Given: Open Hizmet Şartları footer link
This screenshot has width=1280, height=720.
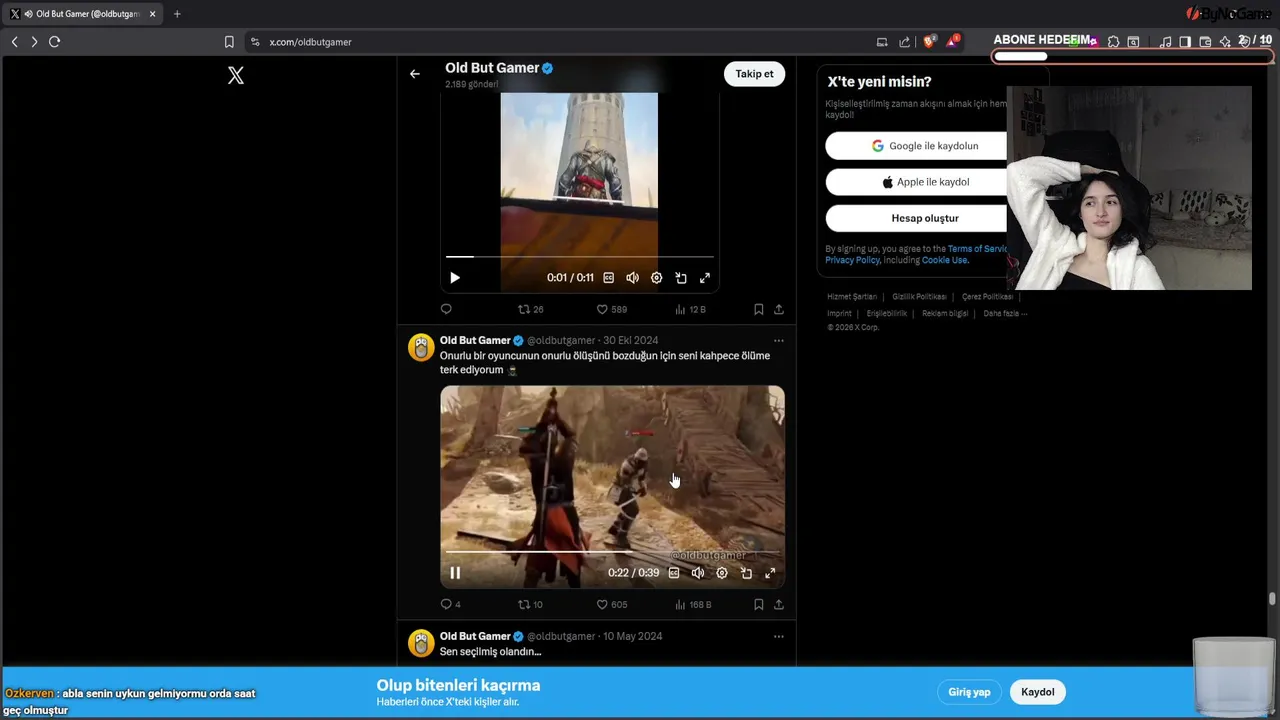Looking at the screenshot, I should tap(852, 297).
